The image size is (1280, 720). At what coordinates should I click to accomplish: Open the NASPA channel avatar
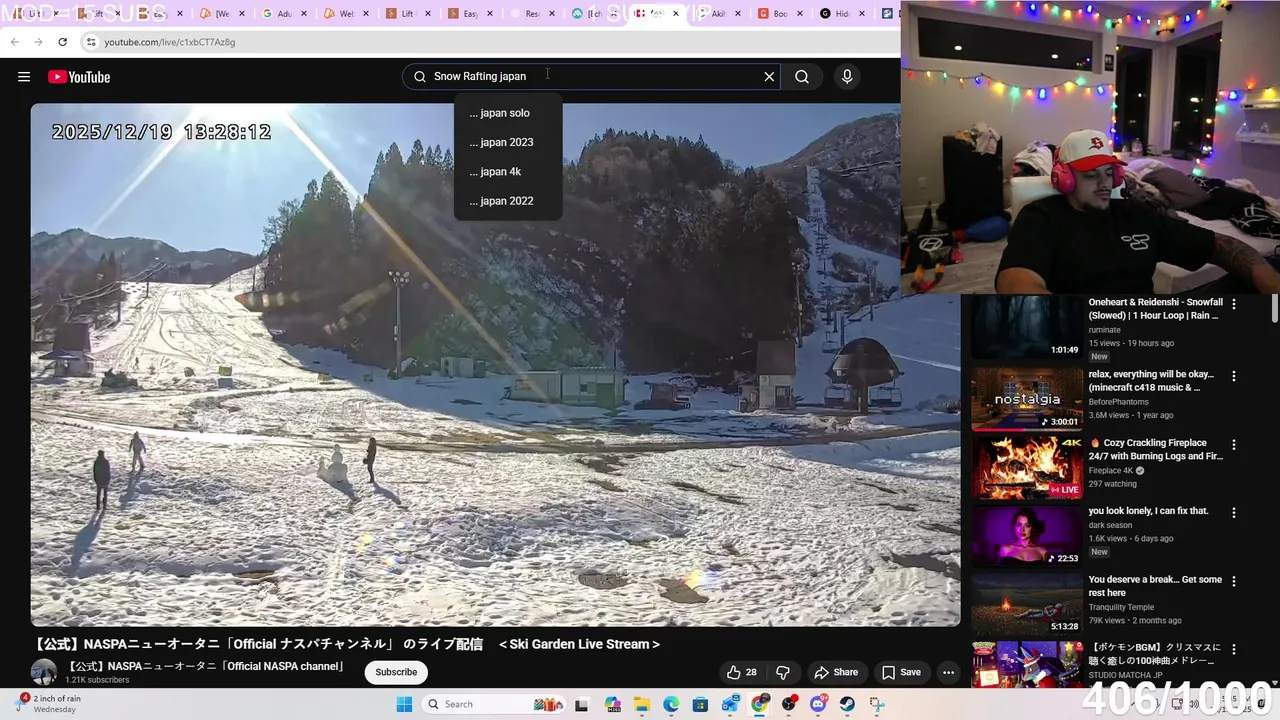44,672
